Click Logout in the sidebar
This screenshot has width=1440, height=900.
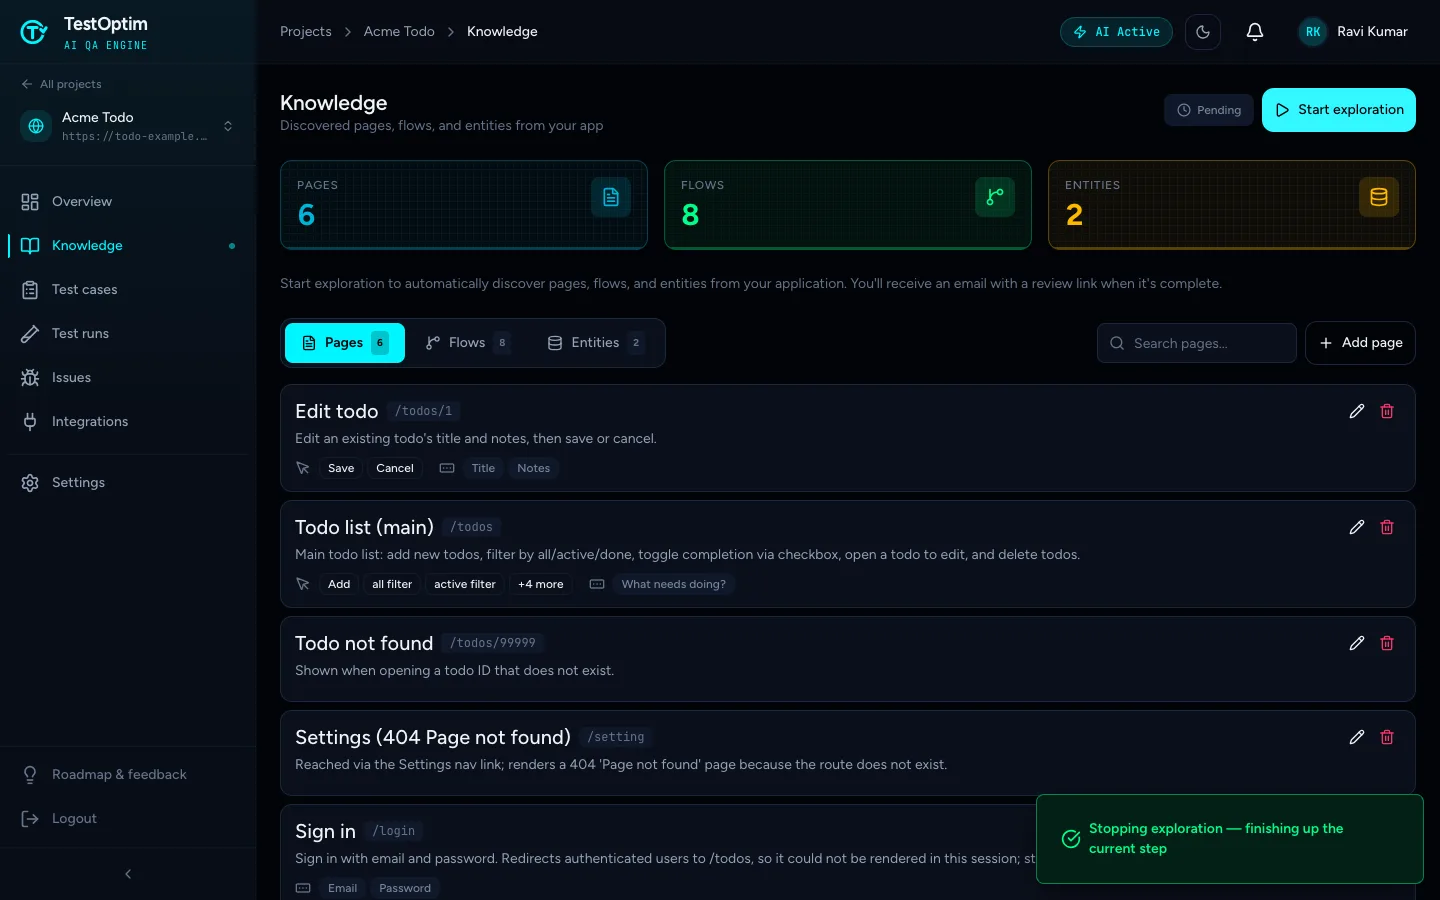(x=128, y=819)
